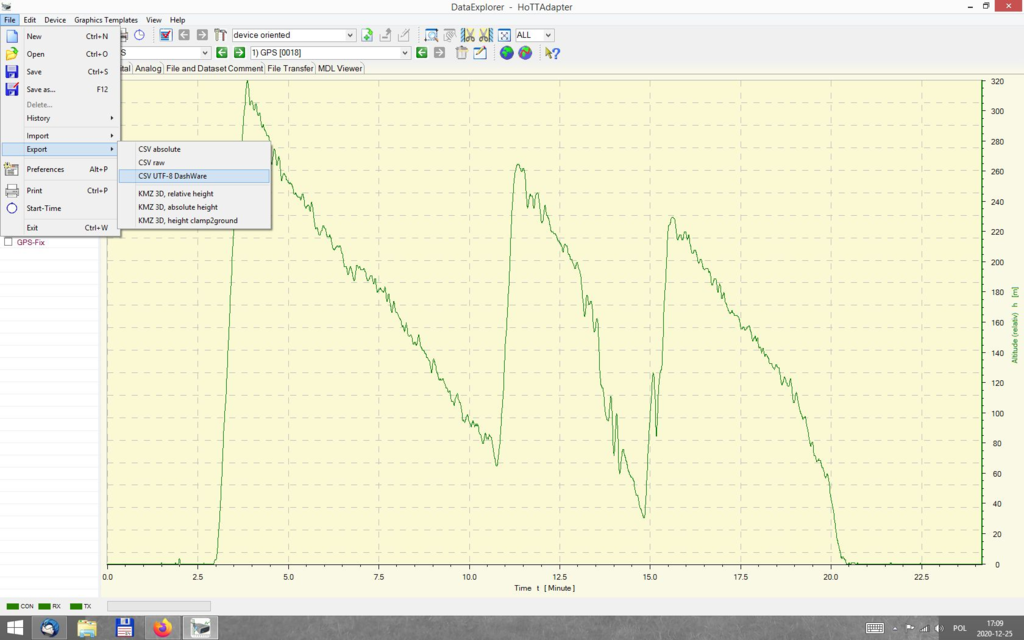Open the ALL dropdown in toolbar
Viewport: 1024px width, 640px height.
[548, 35]
